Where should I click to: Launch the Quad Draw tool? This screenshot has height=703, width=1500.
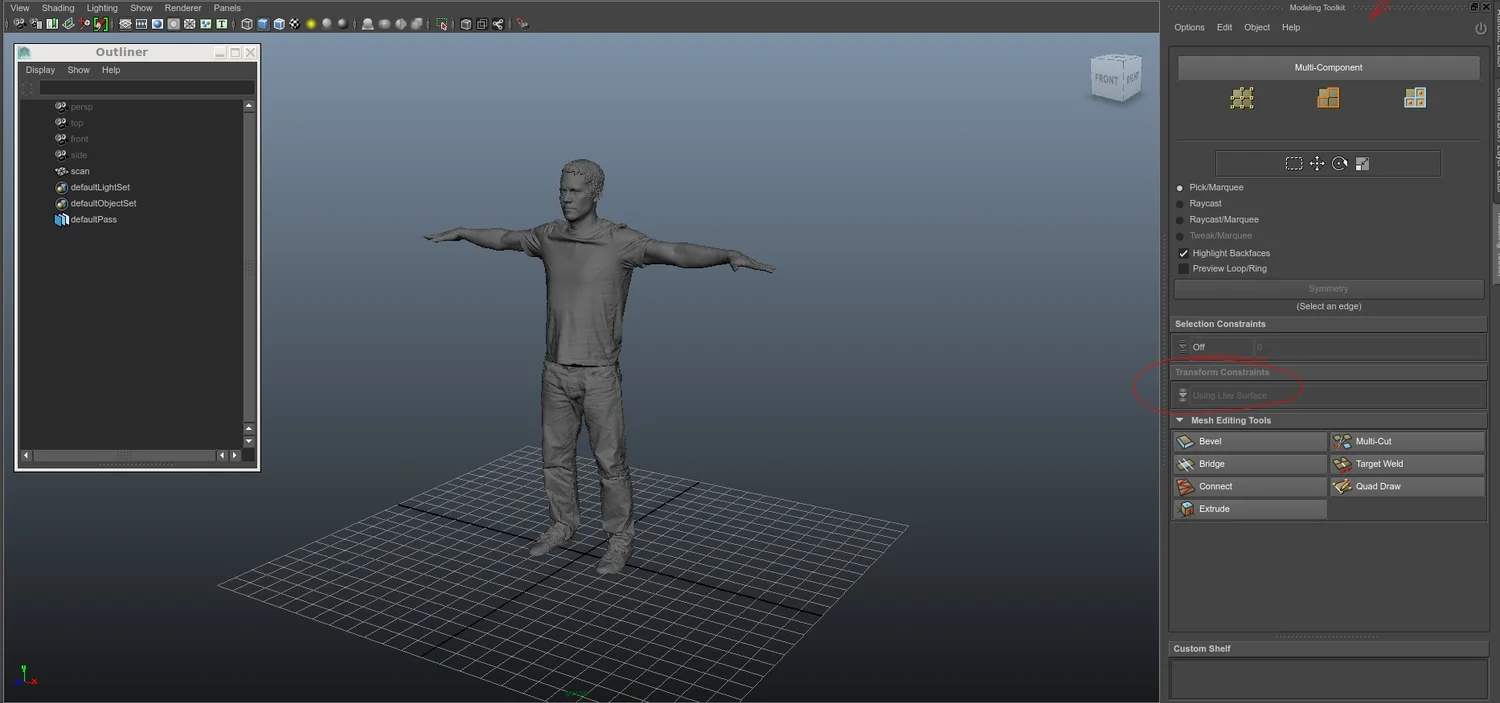1406,486
